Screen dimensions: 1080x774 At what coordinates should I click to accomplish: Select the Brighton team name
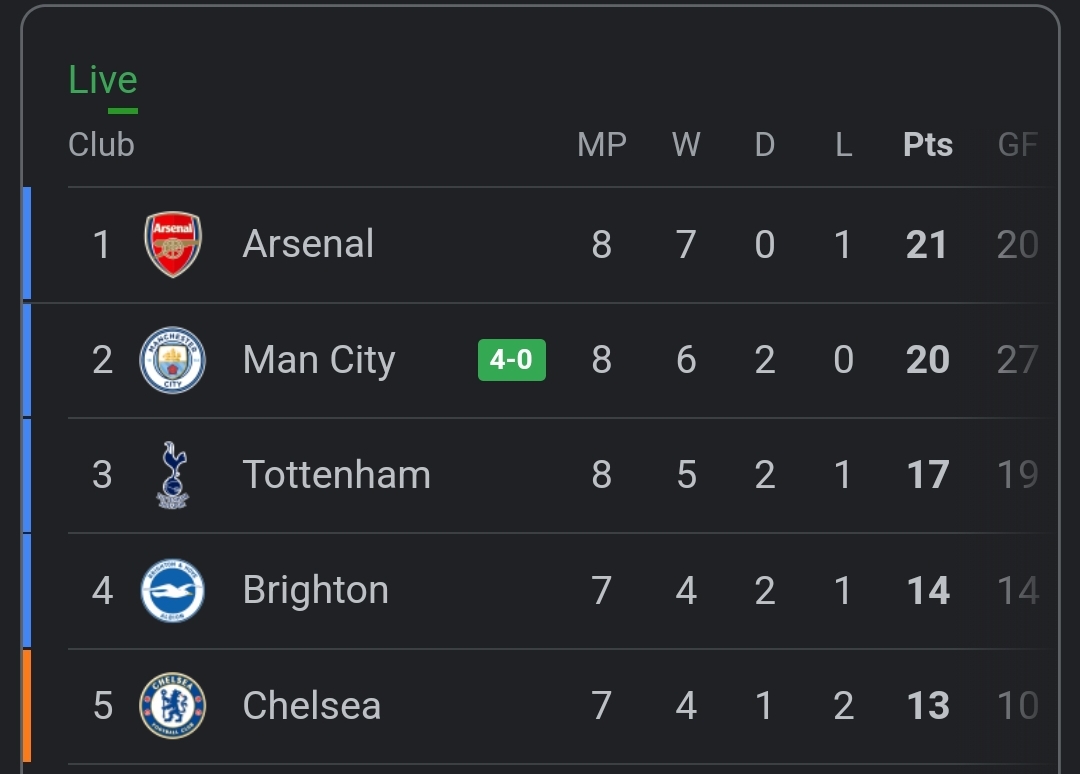315,591
